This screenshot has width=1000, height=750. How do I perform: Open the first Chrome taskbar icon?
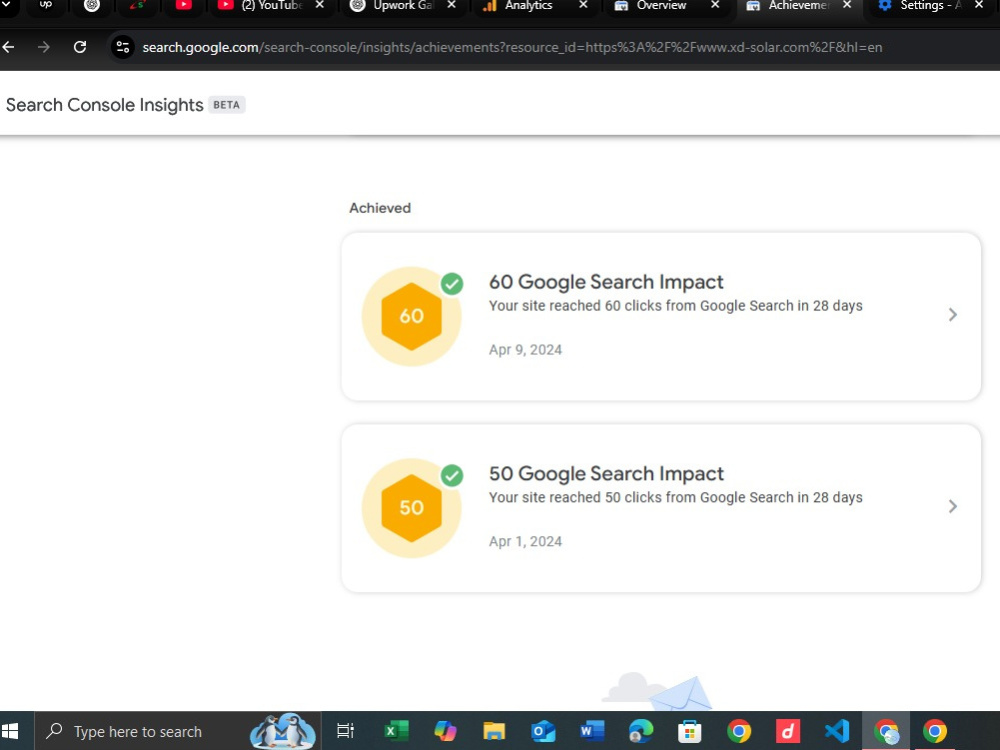739,731
